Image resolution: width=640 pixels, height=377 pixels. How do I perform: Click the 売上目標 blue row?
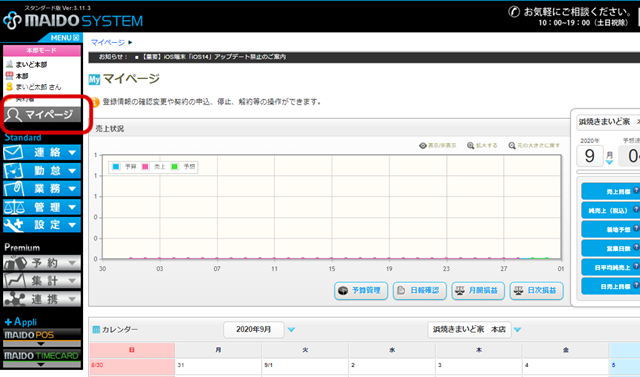(611, 191)
